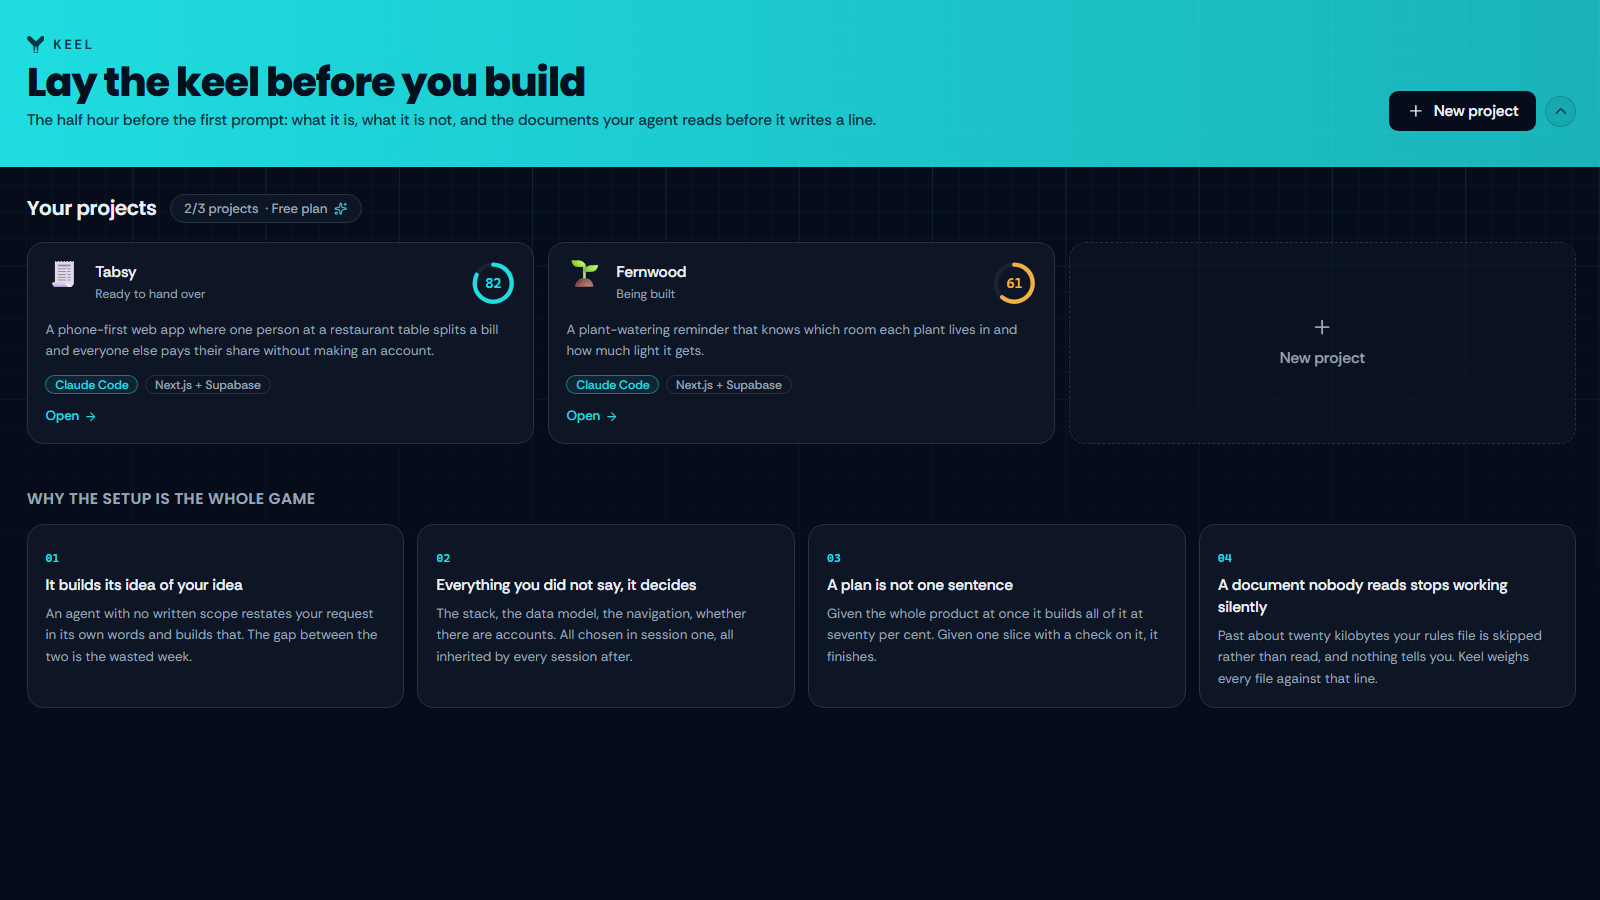Image resolution: width=1600 pixels, height=900 pixels.
Task: Click the 'Ready to hand over' status text
Action: coord(150,294)
